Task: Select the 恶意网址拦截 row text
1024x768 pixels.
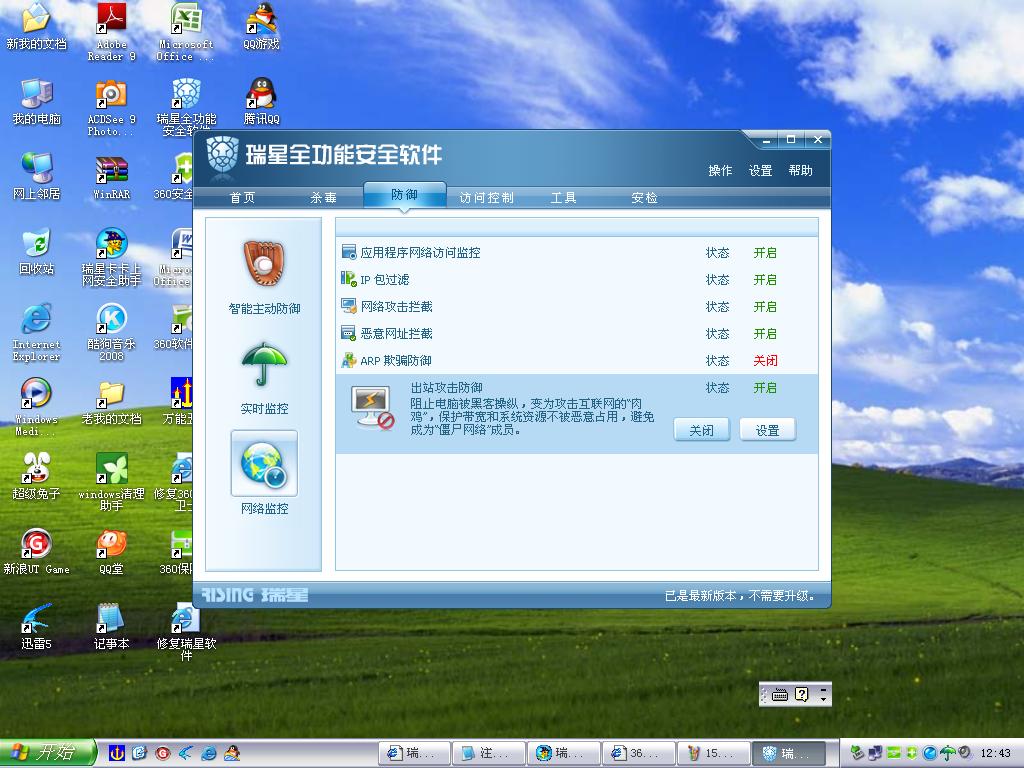Action: pyautogui.click(x=396, y=334)
